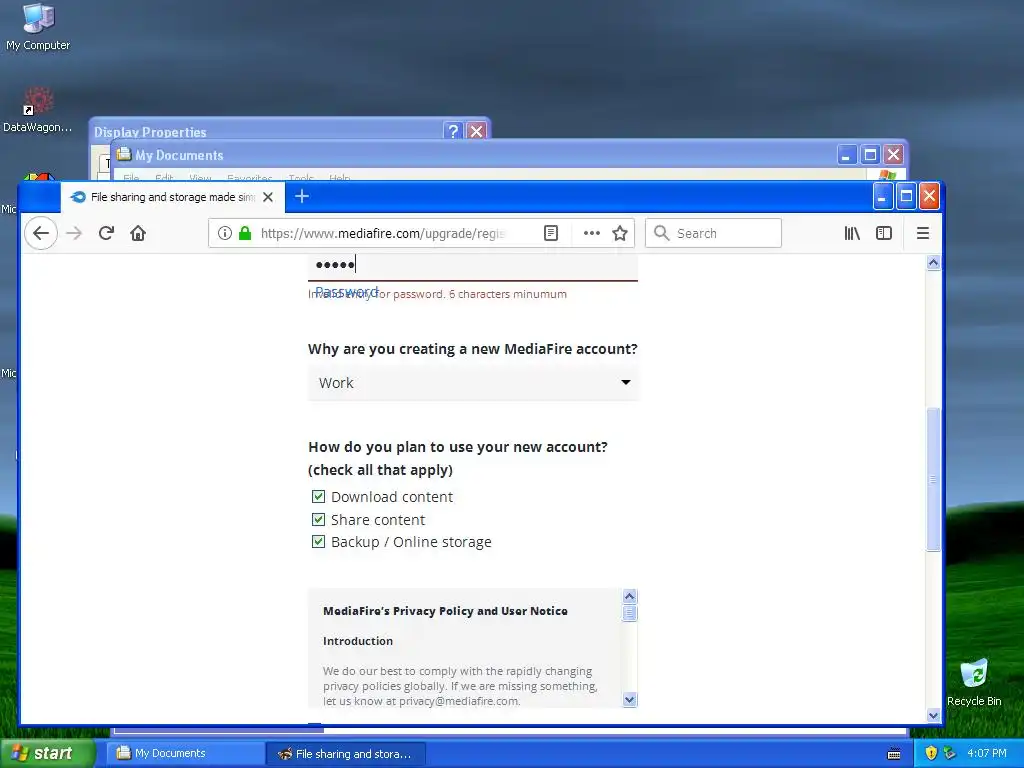The height and width of the screenshot is (768, 1024).
Task: Click the Introduction heading in policy
Action: click(358, 641)
